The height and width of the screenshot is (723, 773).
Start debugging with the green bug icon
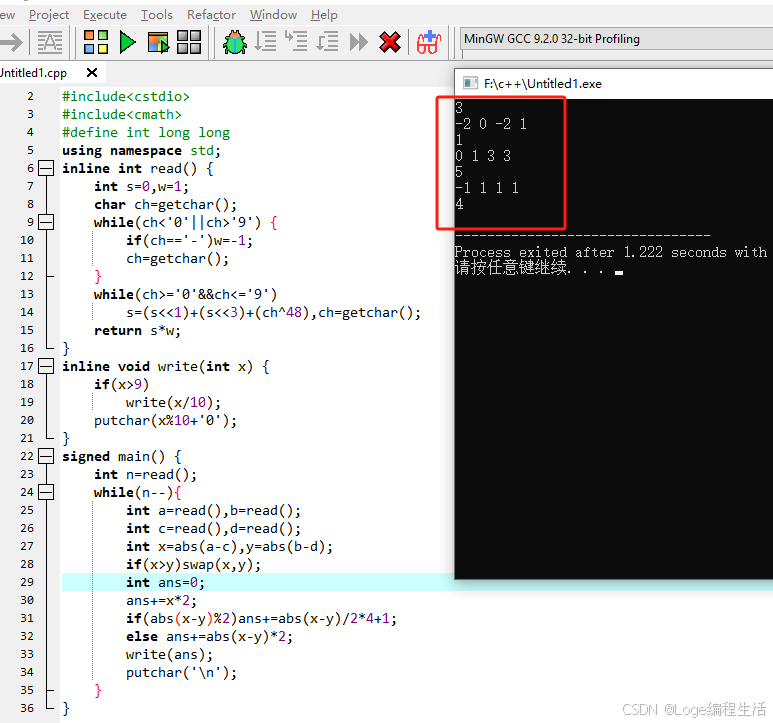click(235, 42)
